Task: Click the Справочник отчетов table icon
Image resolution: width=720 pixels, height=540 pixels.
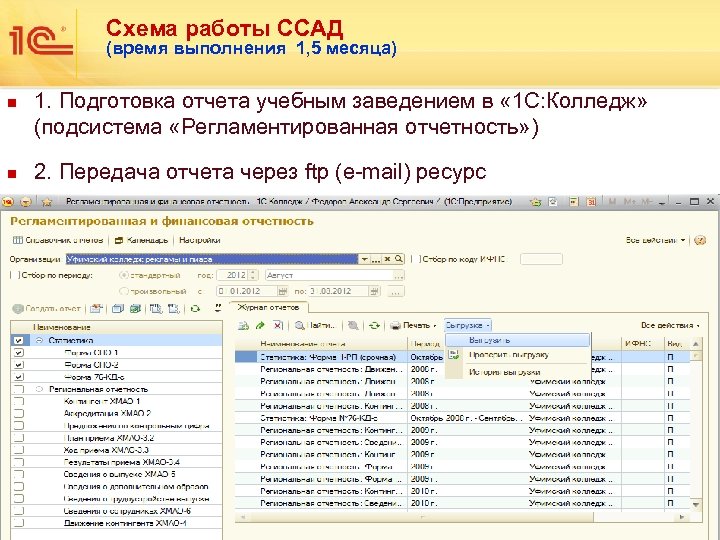Action: 18,240
